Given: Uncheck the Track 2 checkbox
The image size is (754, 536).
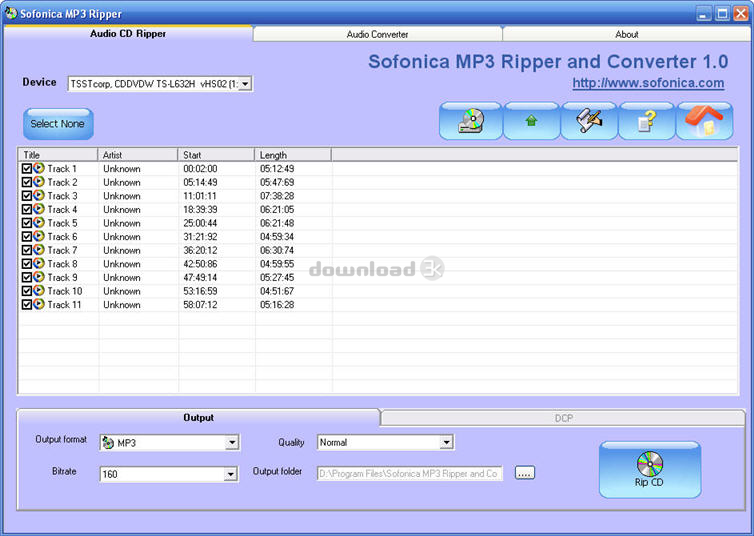Looking at the screenshot, I should pos(27,182).
